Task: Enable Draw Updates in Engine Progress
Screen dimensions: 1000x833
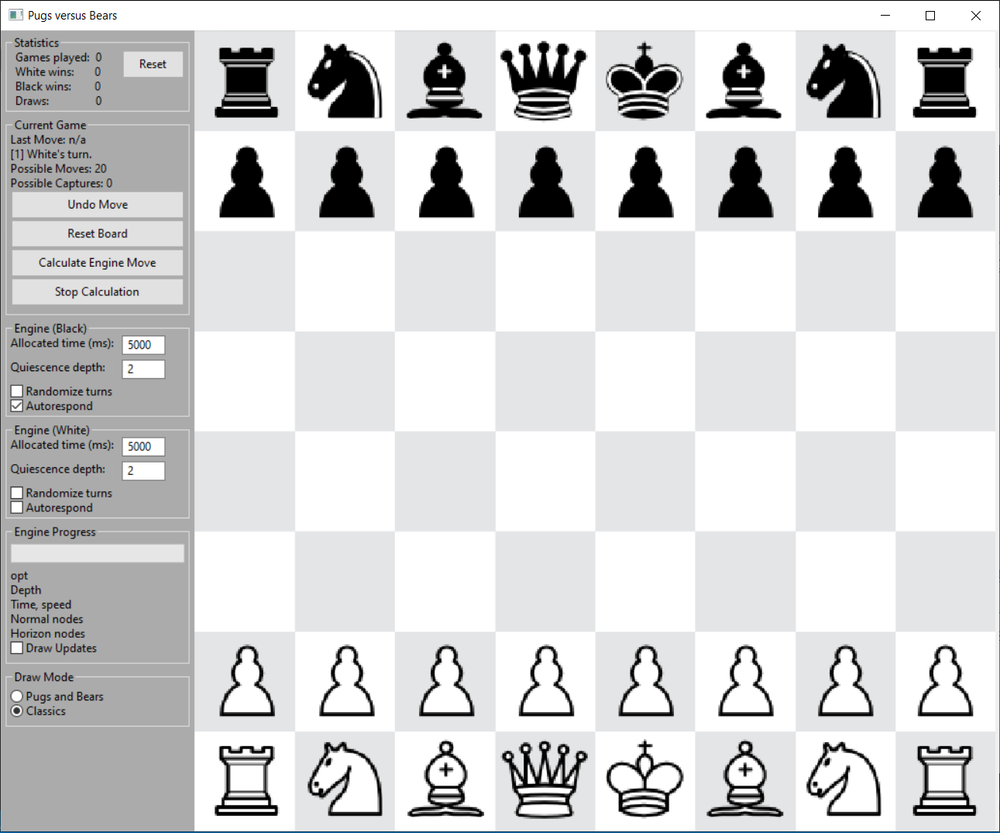Action: 16,647
